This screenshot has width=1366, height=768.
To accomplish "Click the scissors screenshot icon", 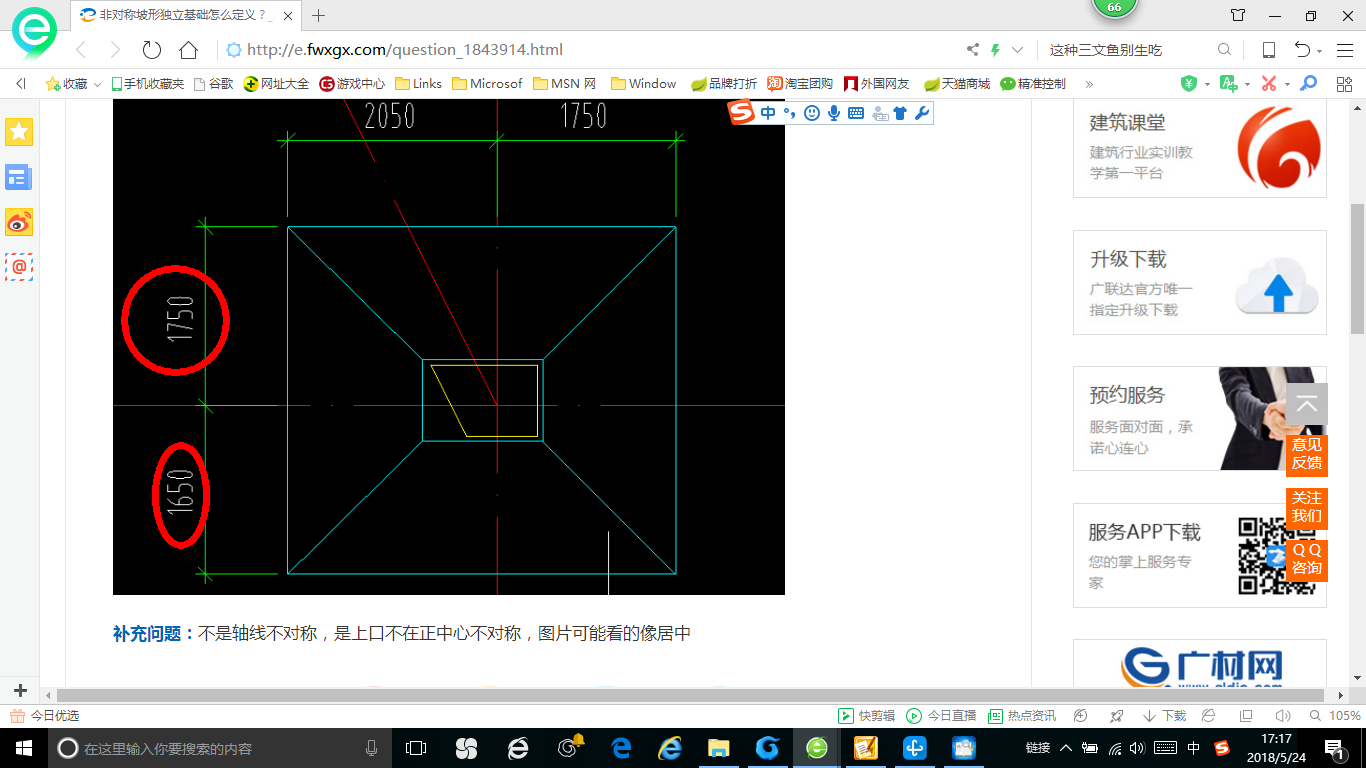I will coord(1269,84).
